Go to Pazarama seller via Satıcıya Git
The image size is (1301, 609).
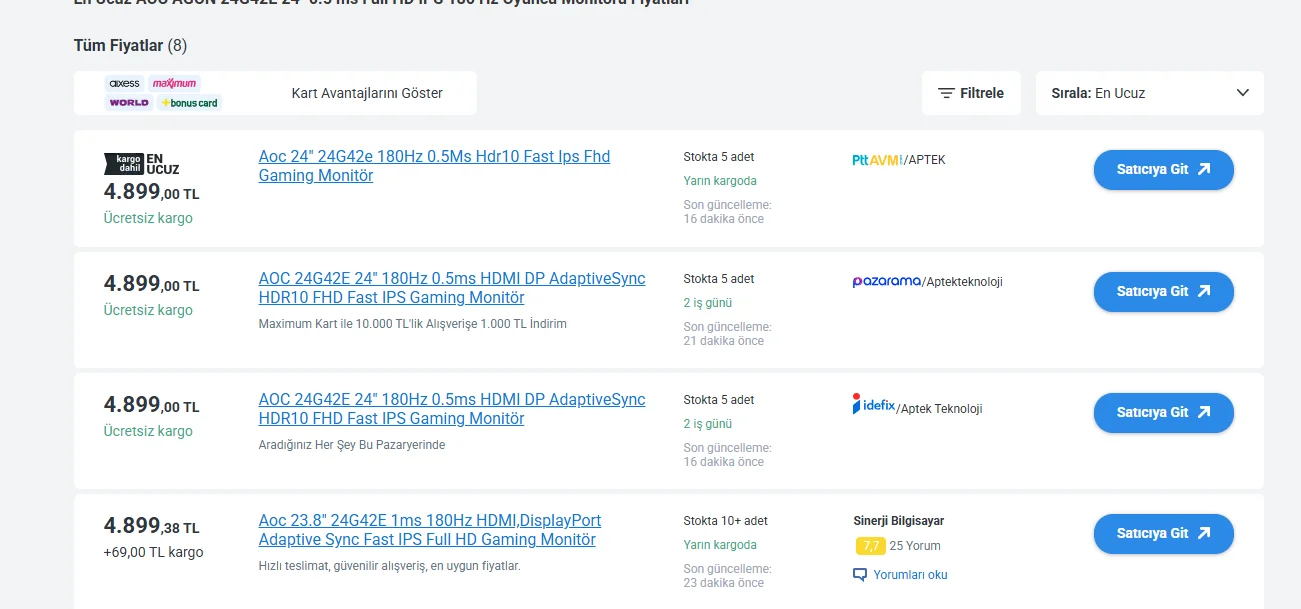1163,292
